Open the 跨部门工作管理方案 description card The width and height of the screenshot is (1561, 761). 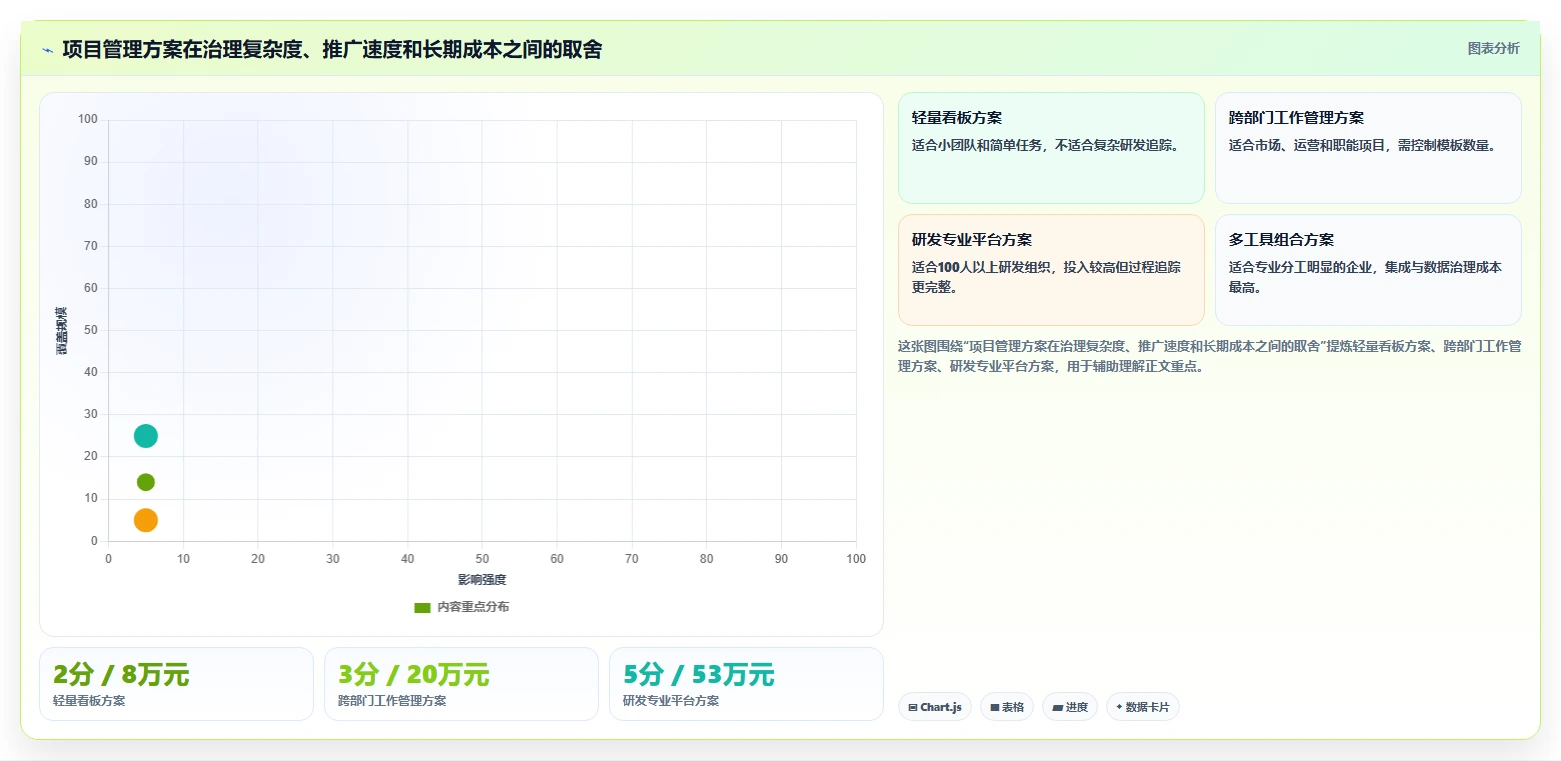(1368, 148)
